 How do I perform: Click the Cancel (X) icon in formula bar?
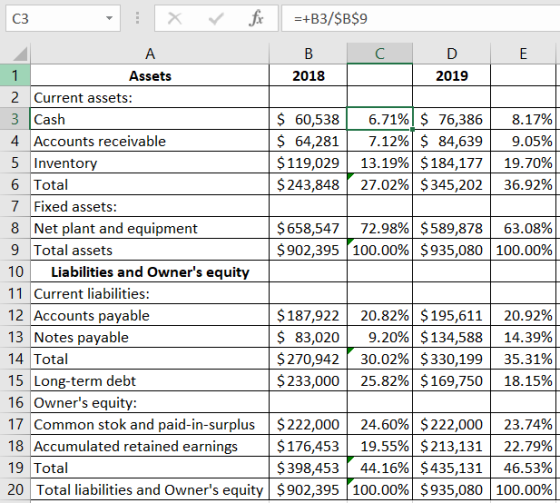point(175,18)
